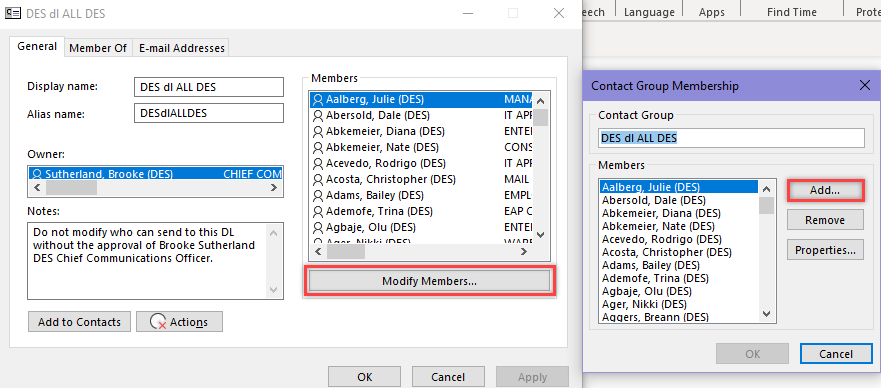Click the contact card icon in title bar
Image resolution: width=881 pixels, height=388 pixels.
(x=12, y=13)
